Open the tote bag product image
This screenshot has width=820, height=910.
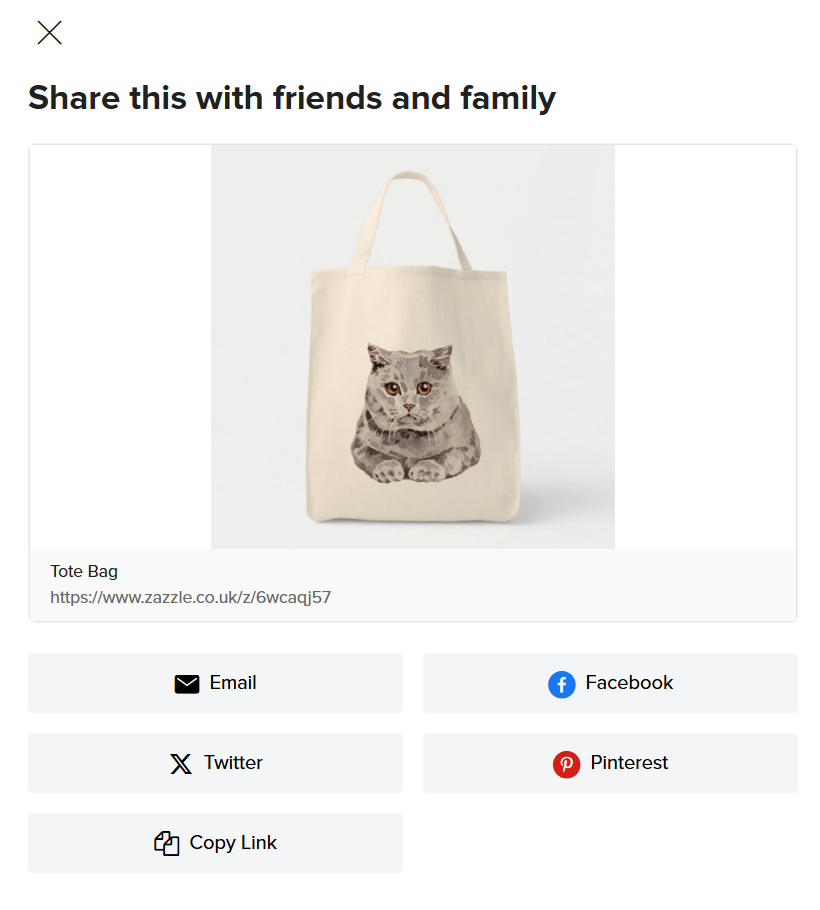point(413,346)
